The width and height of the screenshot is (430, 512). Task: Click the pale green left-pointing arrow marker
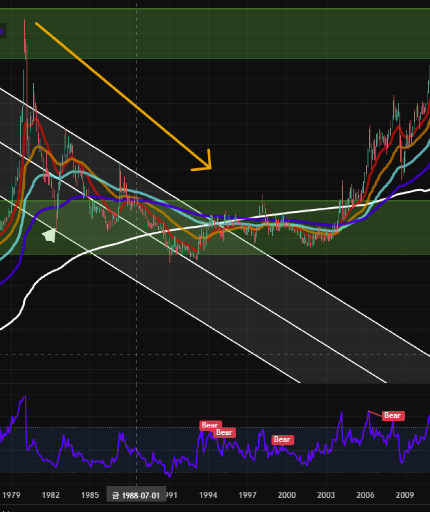(x=49, y=235)
